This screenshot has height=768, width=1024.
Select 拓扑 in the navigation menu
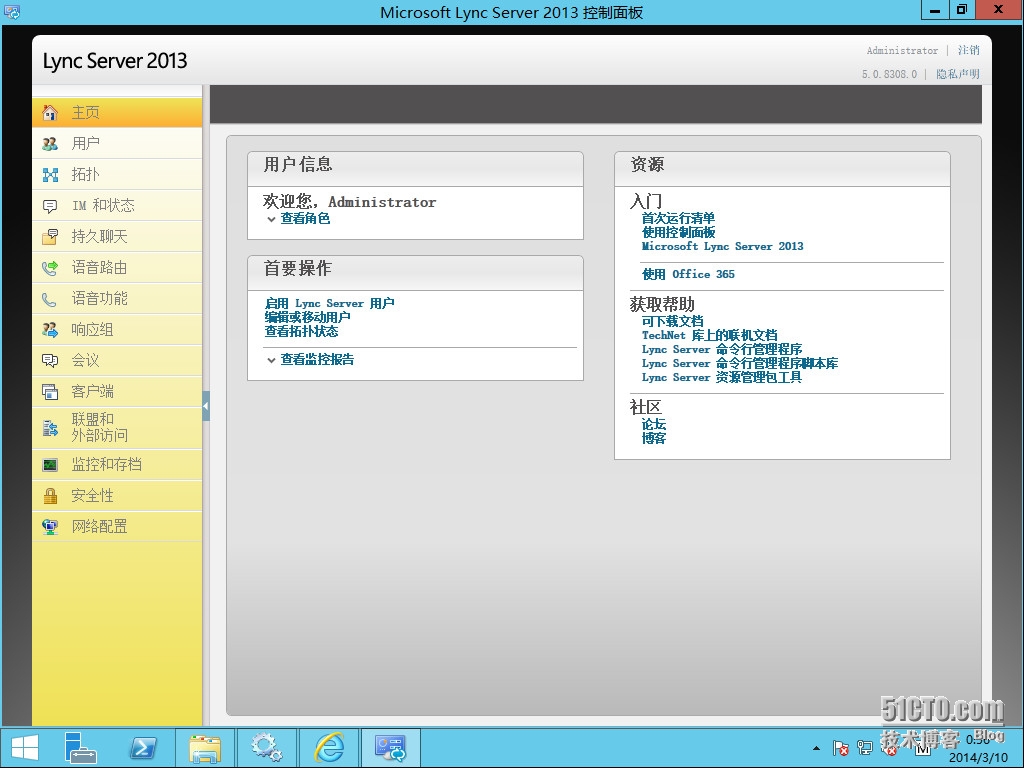click(117, 174)
